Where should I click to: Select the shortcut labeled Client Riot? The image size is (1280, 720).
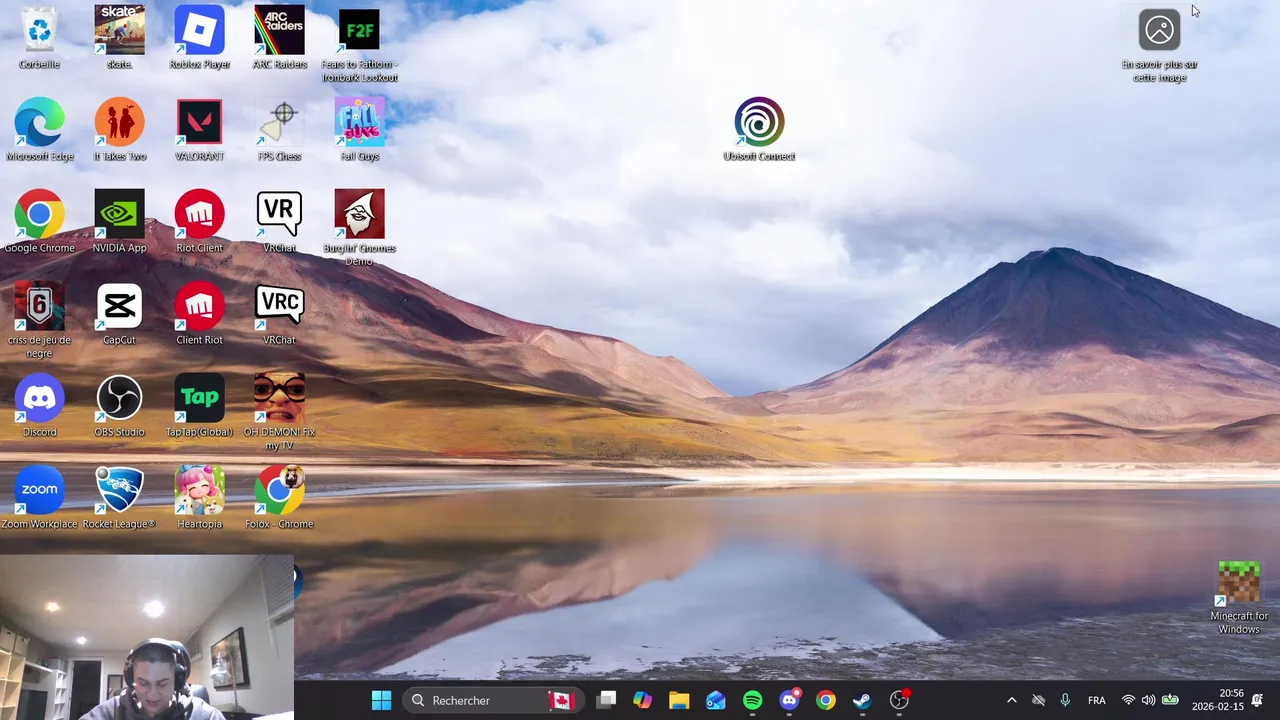click(199, 314)
